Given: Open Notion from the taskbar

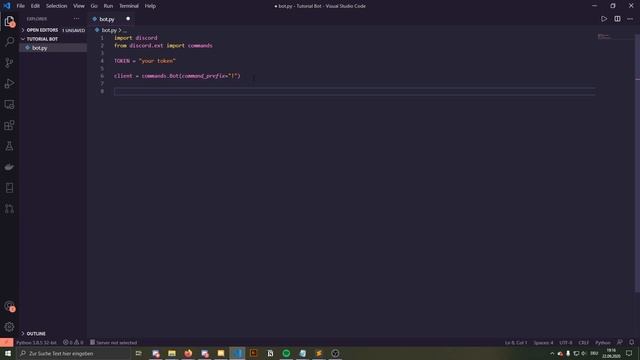Looking at the screenshot, I should 270,353.
